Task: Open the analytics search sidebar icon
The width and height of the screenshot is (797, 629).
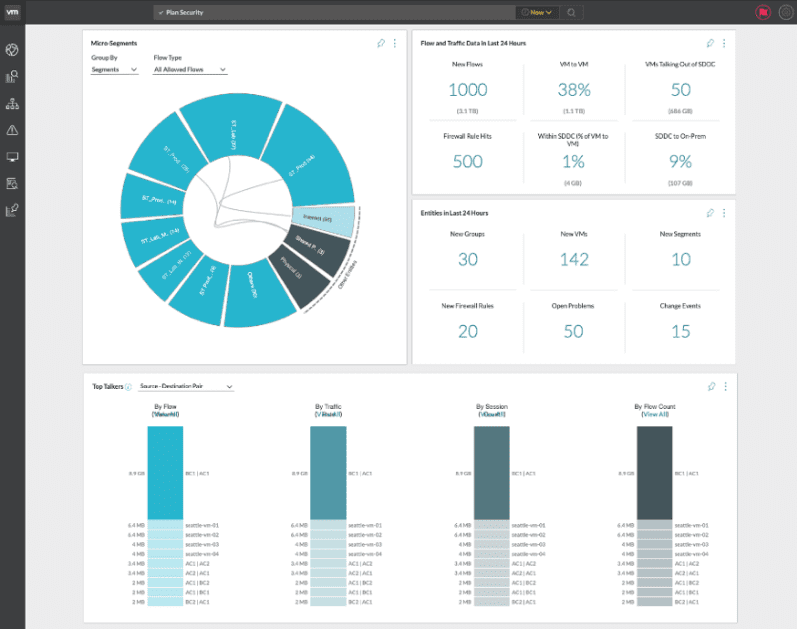Action: click(x=12, y=76)
